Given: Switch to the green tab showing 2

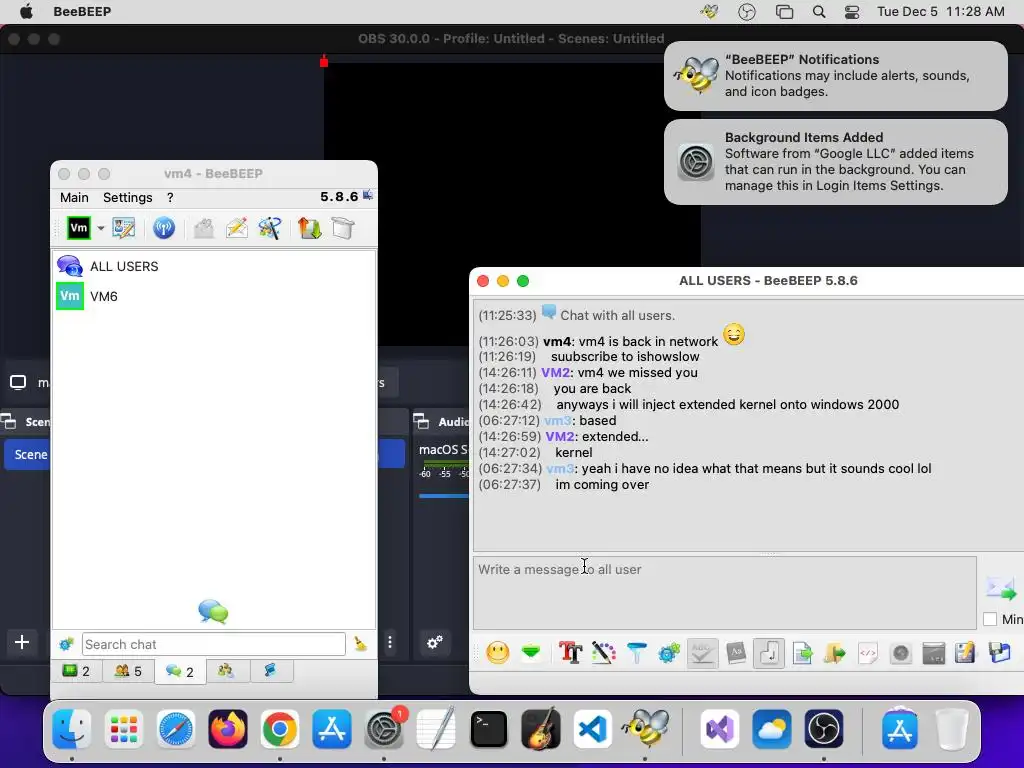Looking at the screenshot, I should coord(76,671).
